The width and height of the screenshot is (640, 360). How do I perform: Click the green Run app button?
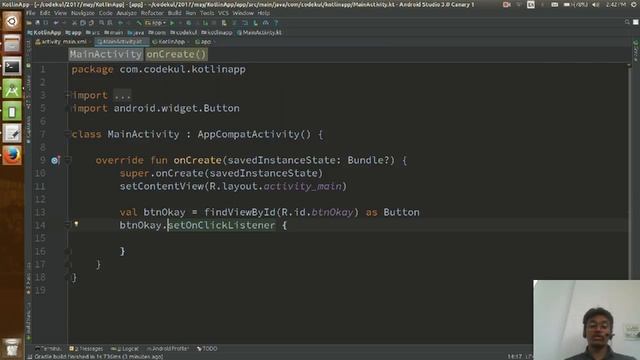172,23
